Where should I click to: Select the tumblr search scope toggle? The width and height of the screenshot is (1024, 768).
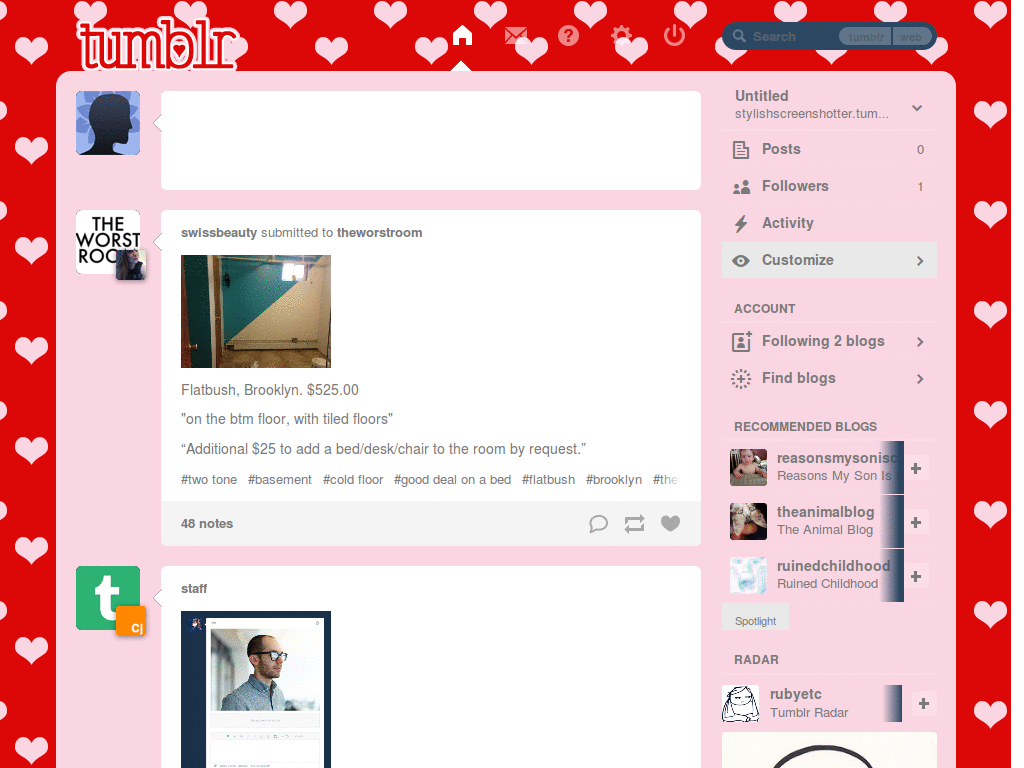tap(865, 37)
